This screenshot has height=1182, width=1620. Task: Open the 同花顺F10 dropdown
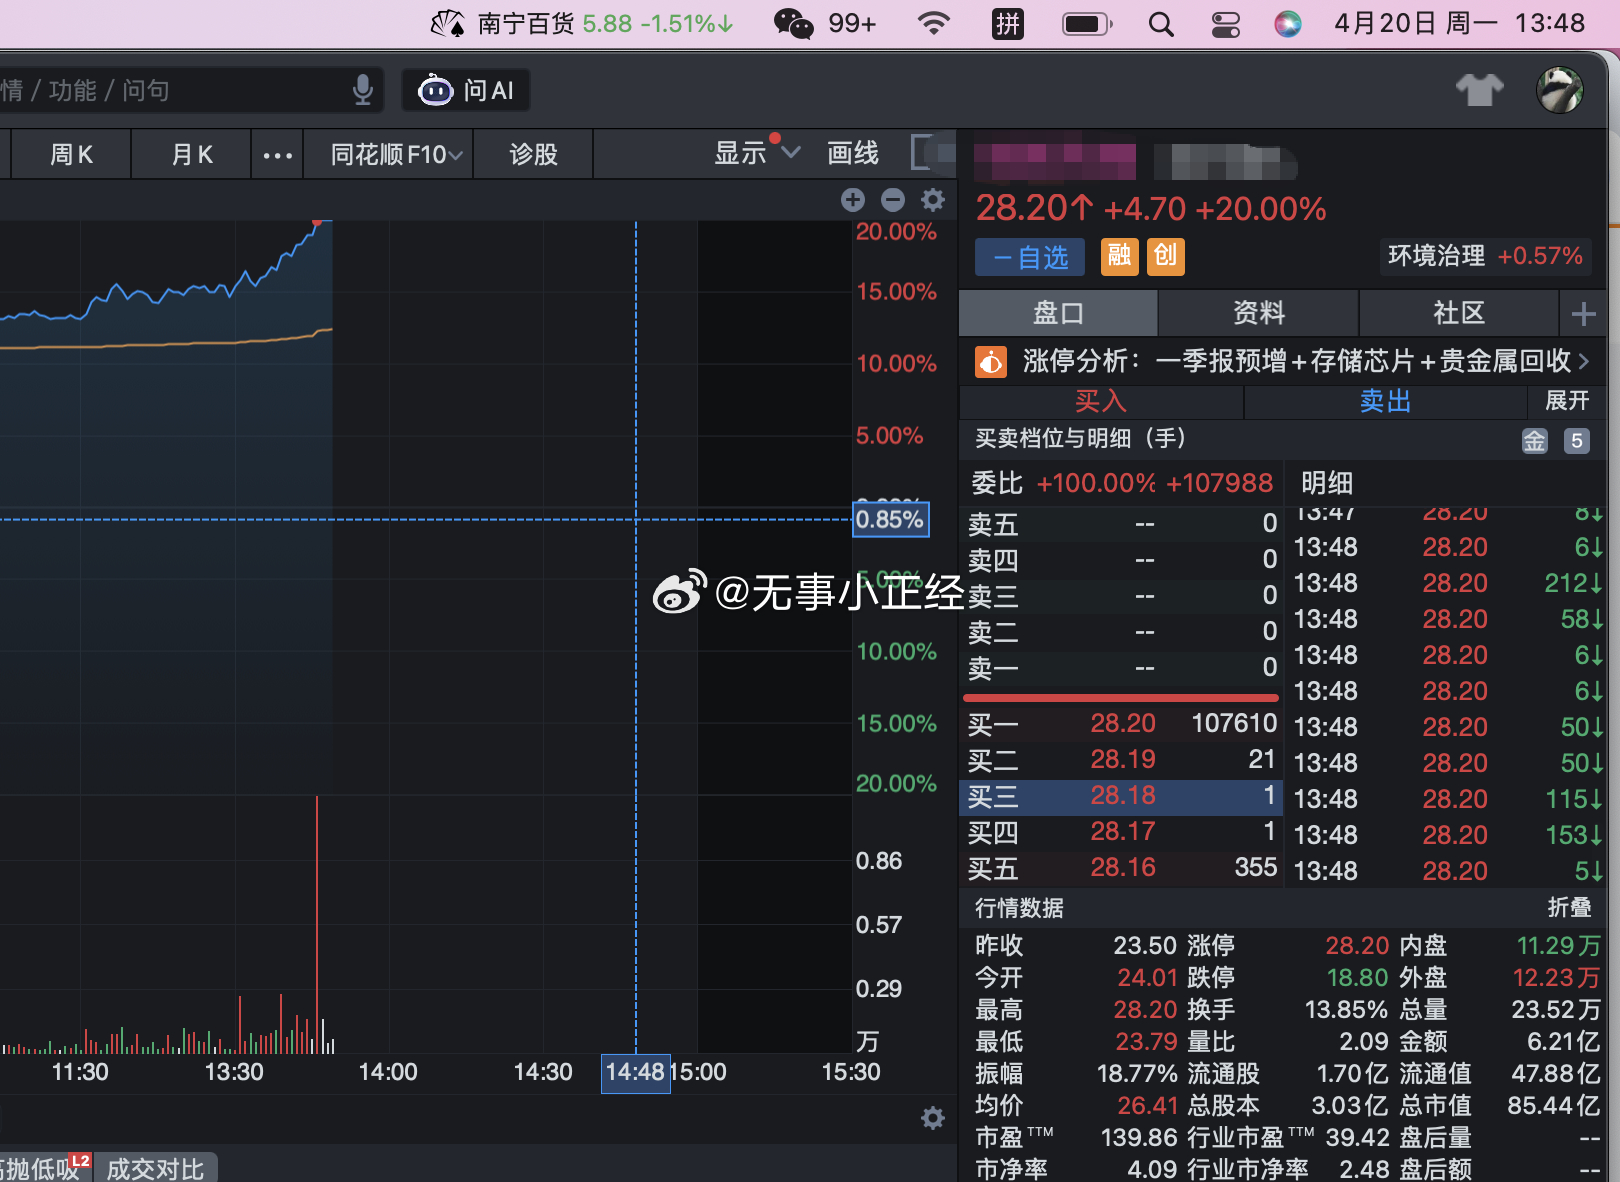pos(388,154)
